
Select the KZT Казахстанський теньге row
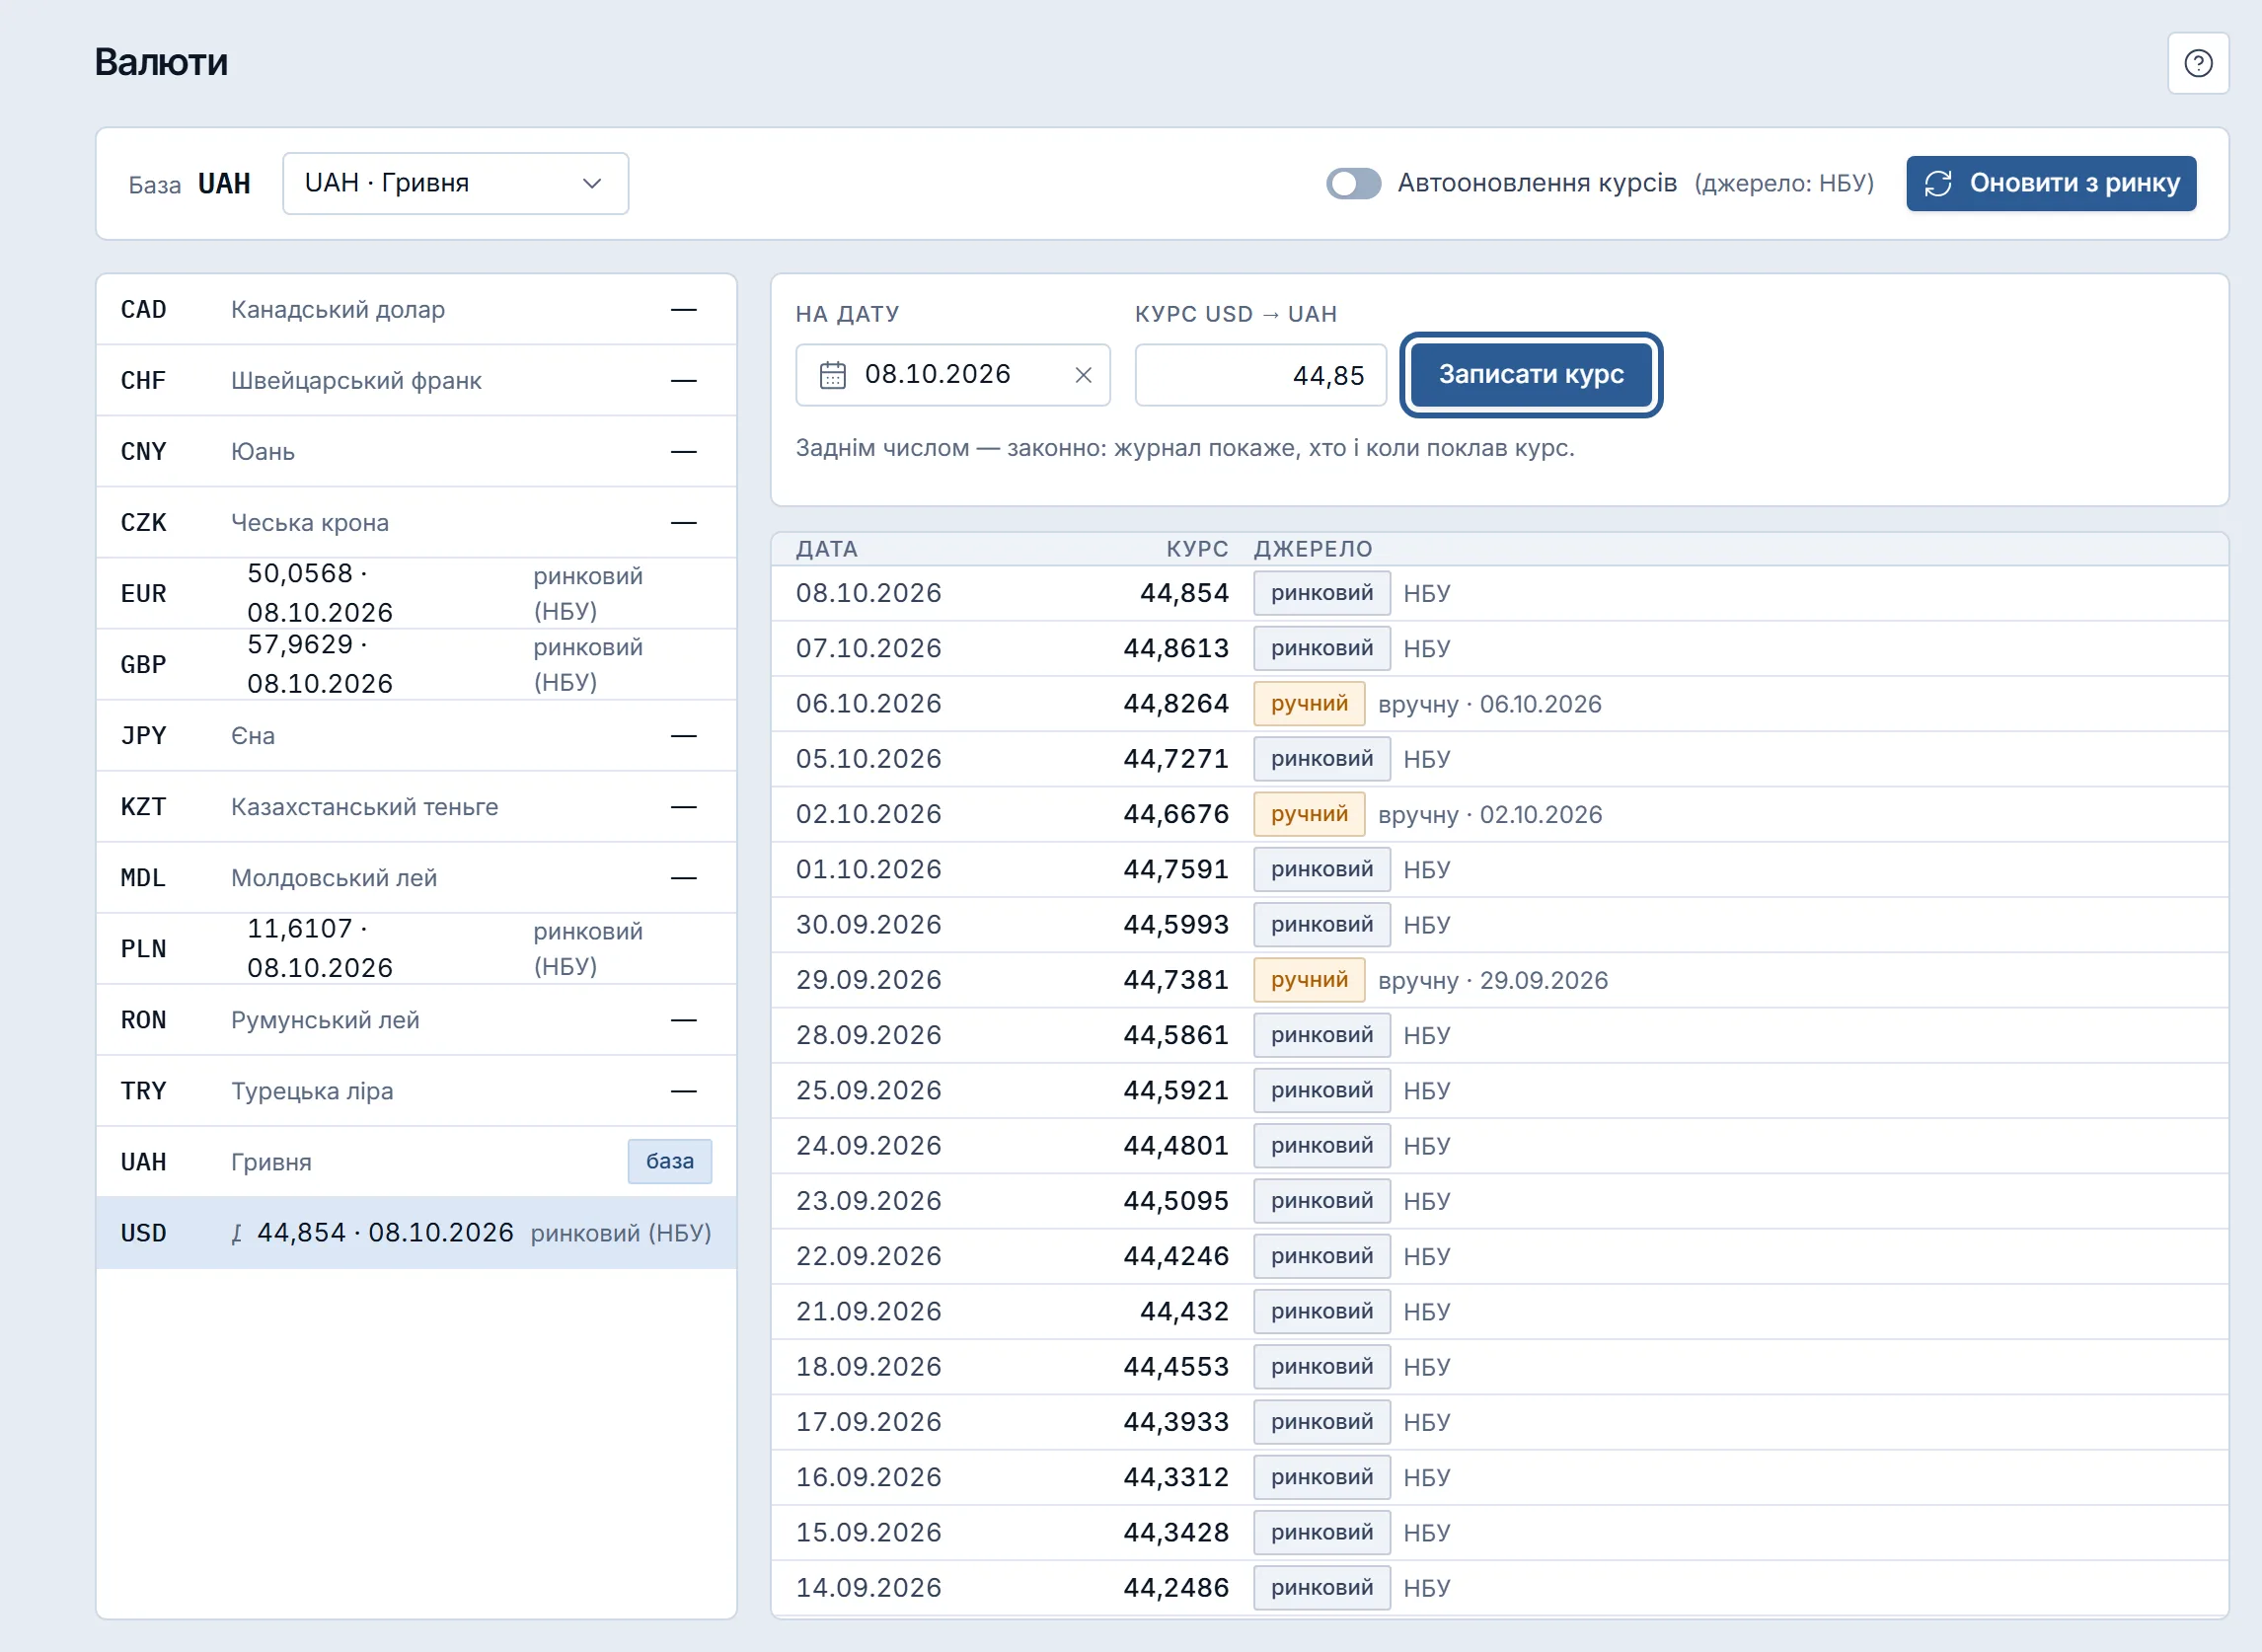pos(416,807)
